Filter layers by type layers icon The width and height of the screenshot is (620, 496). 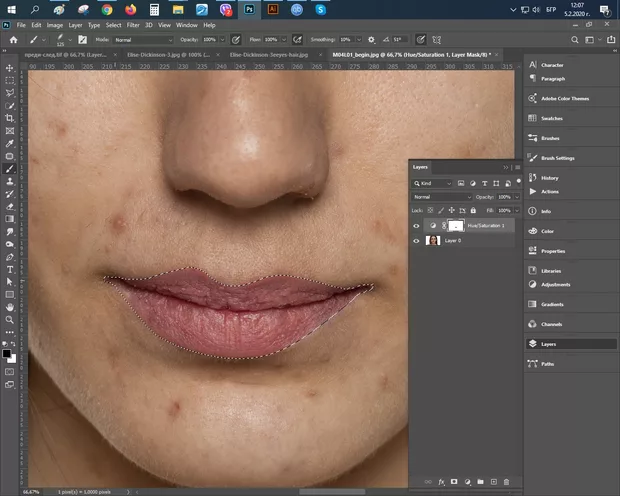tap(486, 184)
